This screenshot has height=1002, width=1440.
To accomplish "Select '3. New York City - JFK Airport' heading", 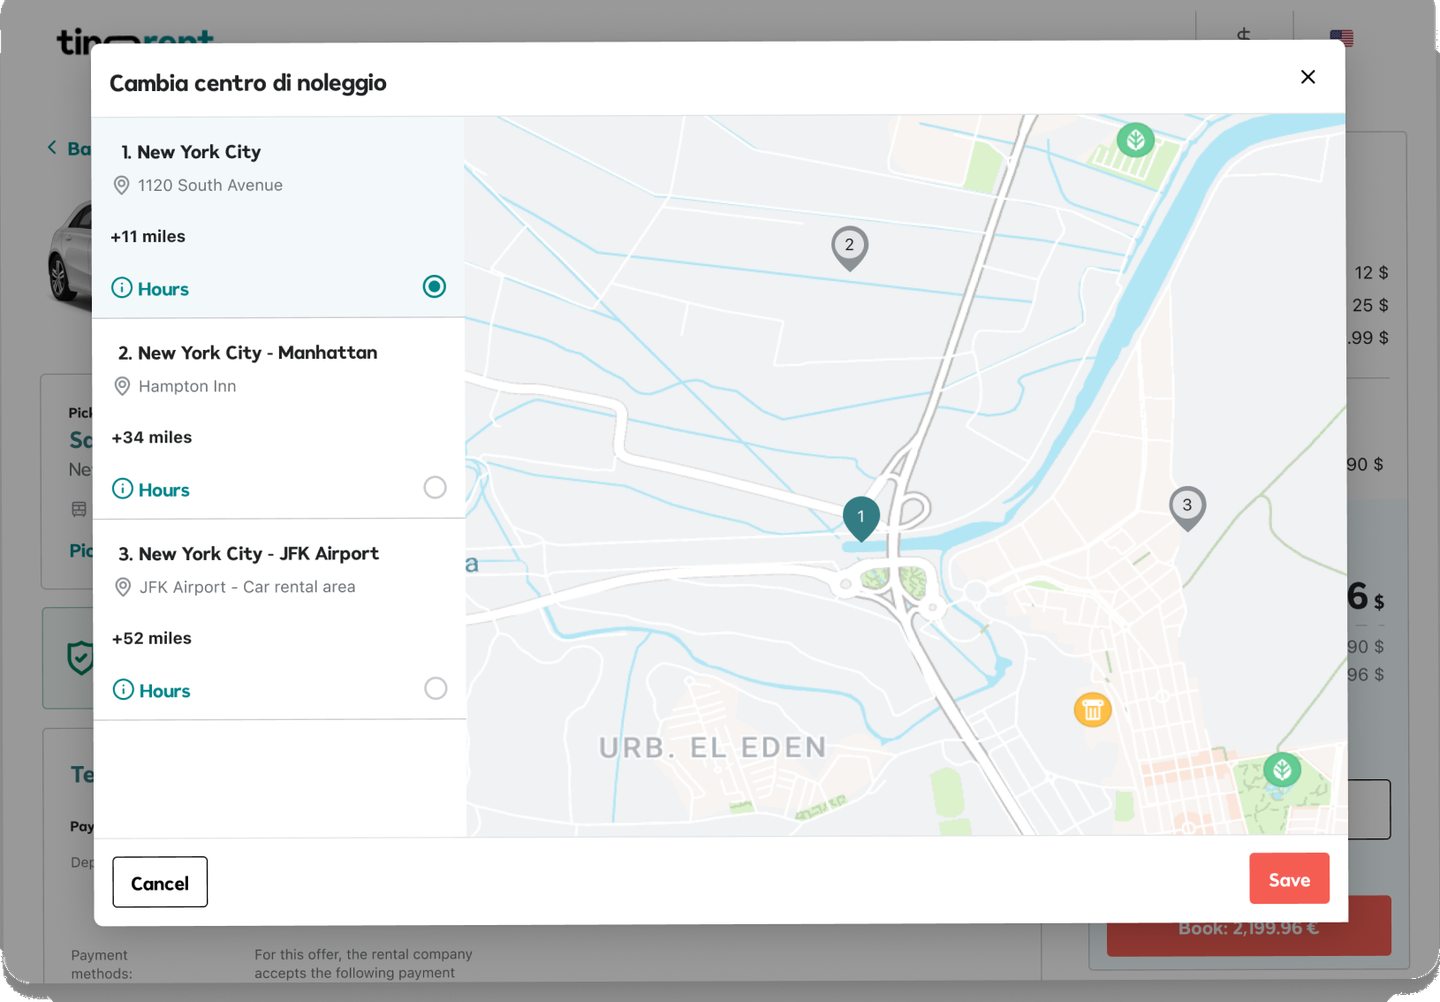I will 249,554.
